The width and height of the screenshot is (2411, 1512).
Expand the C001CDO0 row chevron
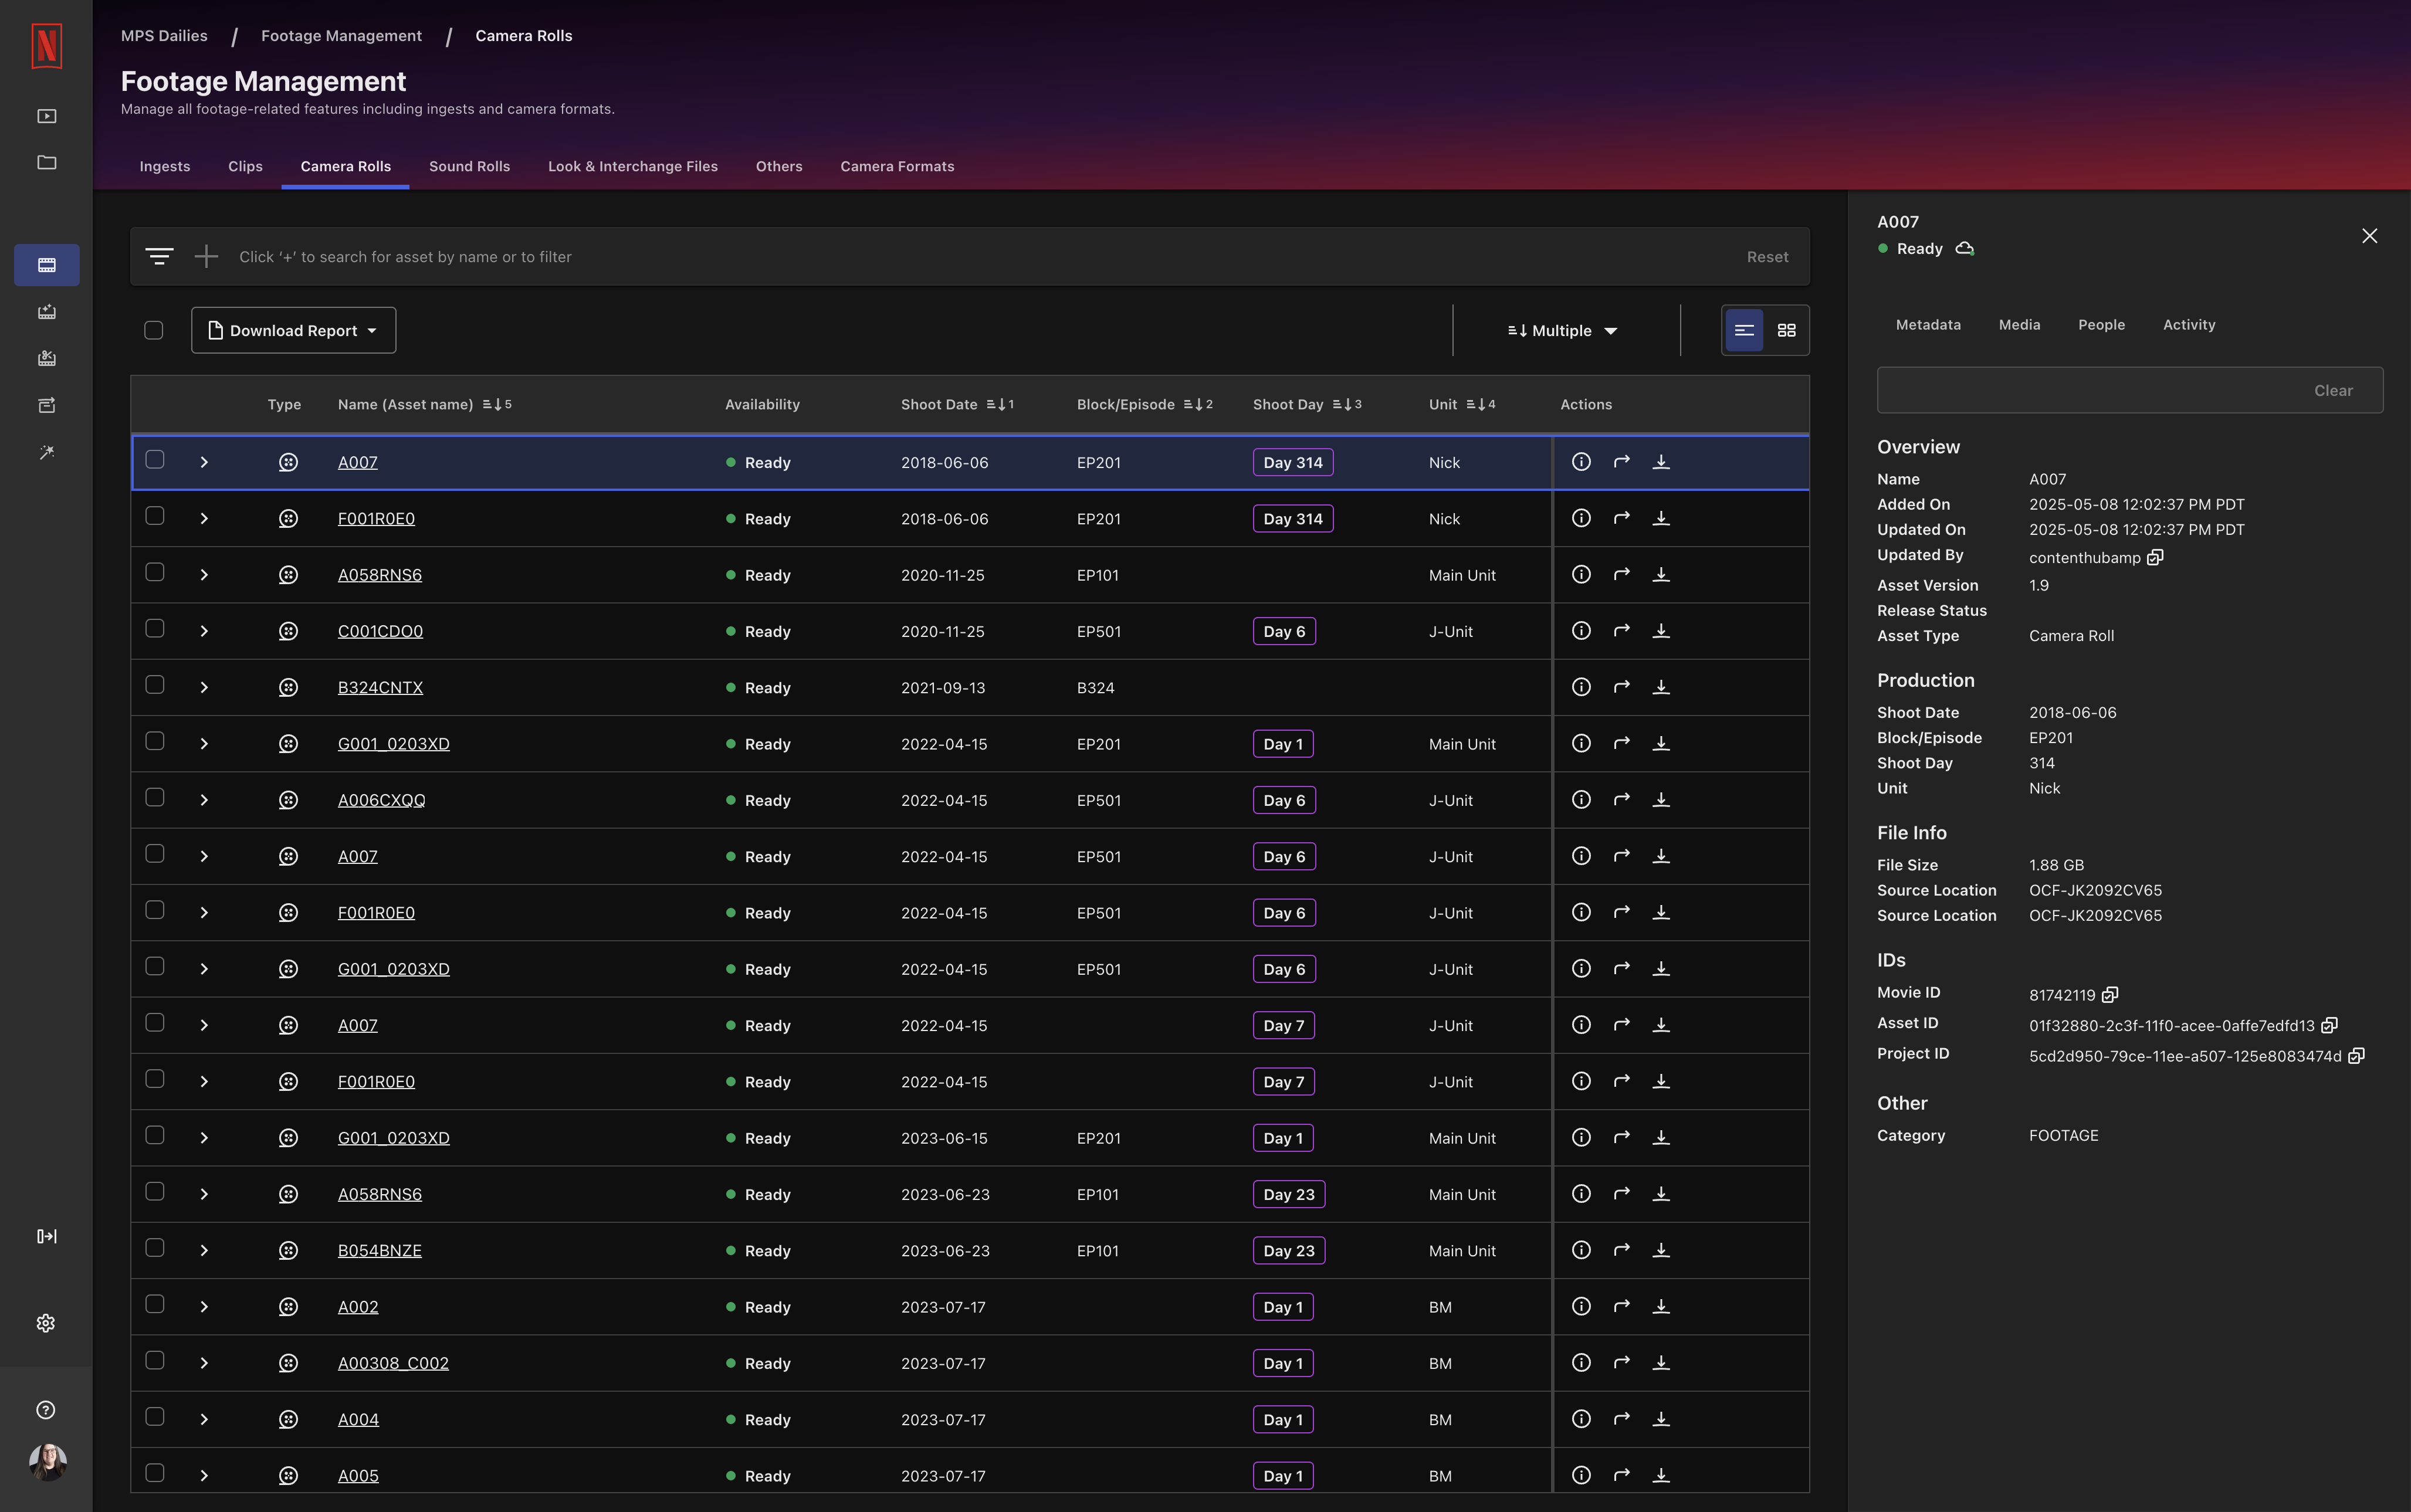204,631
